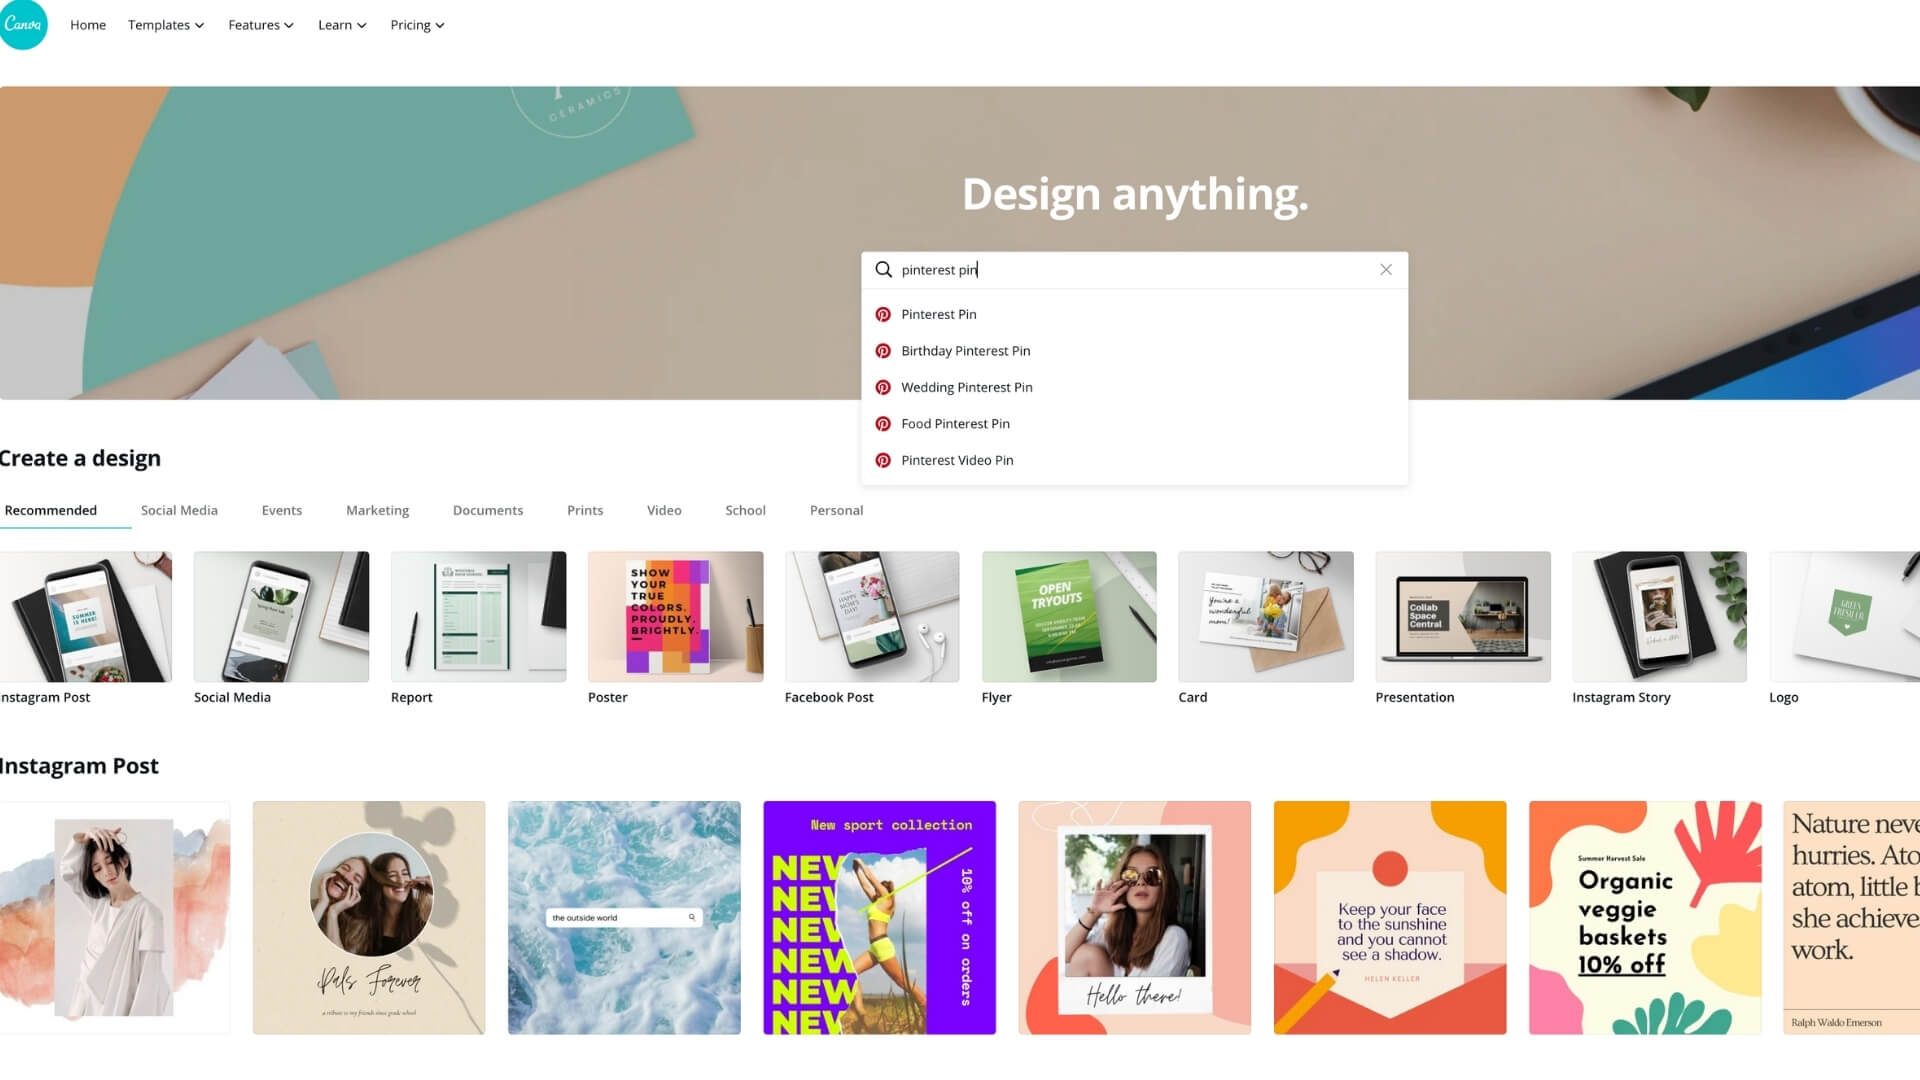Open the Presentation design thumbnail

pos(1463,617)
